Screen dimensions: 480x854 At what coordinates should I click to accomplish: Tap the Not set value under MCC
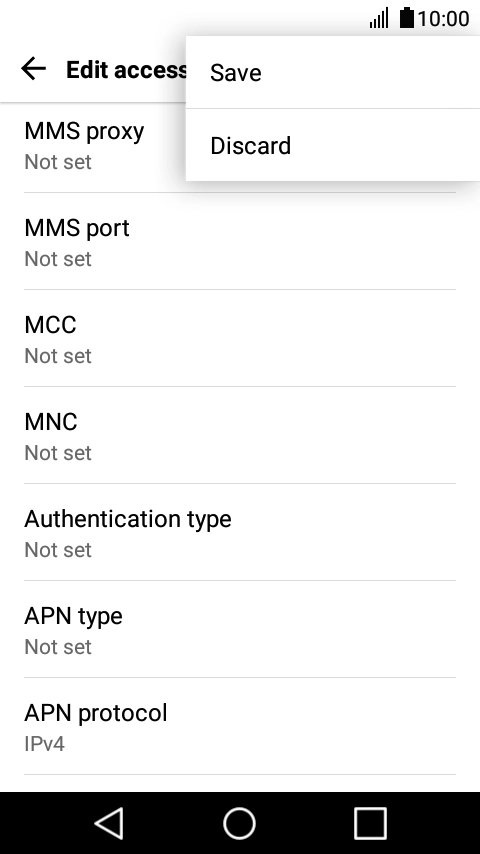click(58, 356)
